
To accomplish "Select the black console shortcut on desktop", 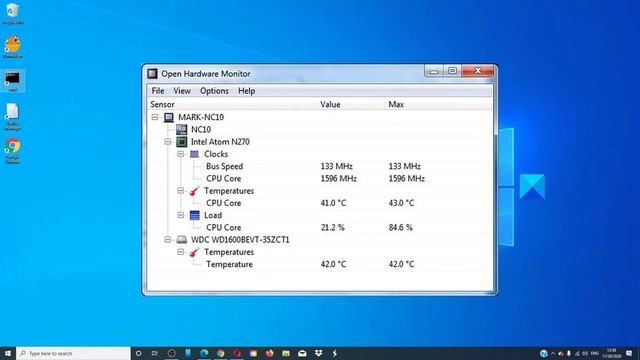I will pyautogui.click(x=12, y=81).
